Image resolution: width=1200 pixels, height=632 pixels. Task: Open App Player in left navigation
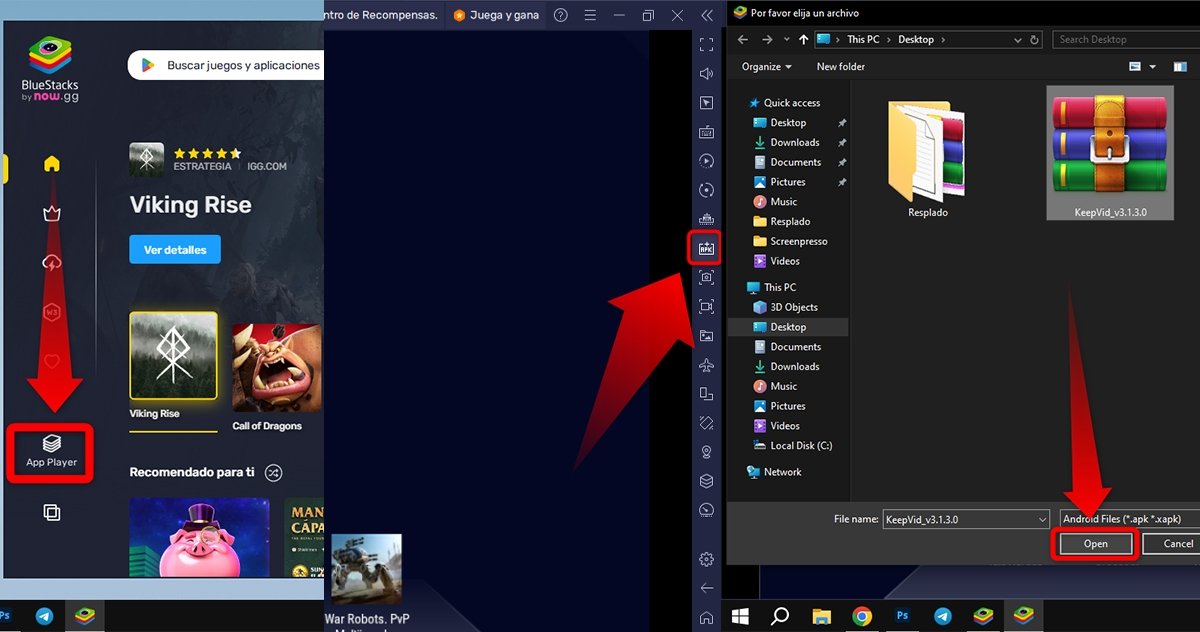[x=51, y=452]
